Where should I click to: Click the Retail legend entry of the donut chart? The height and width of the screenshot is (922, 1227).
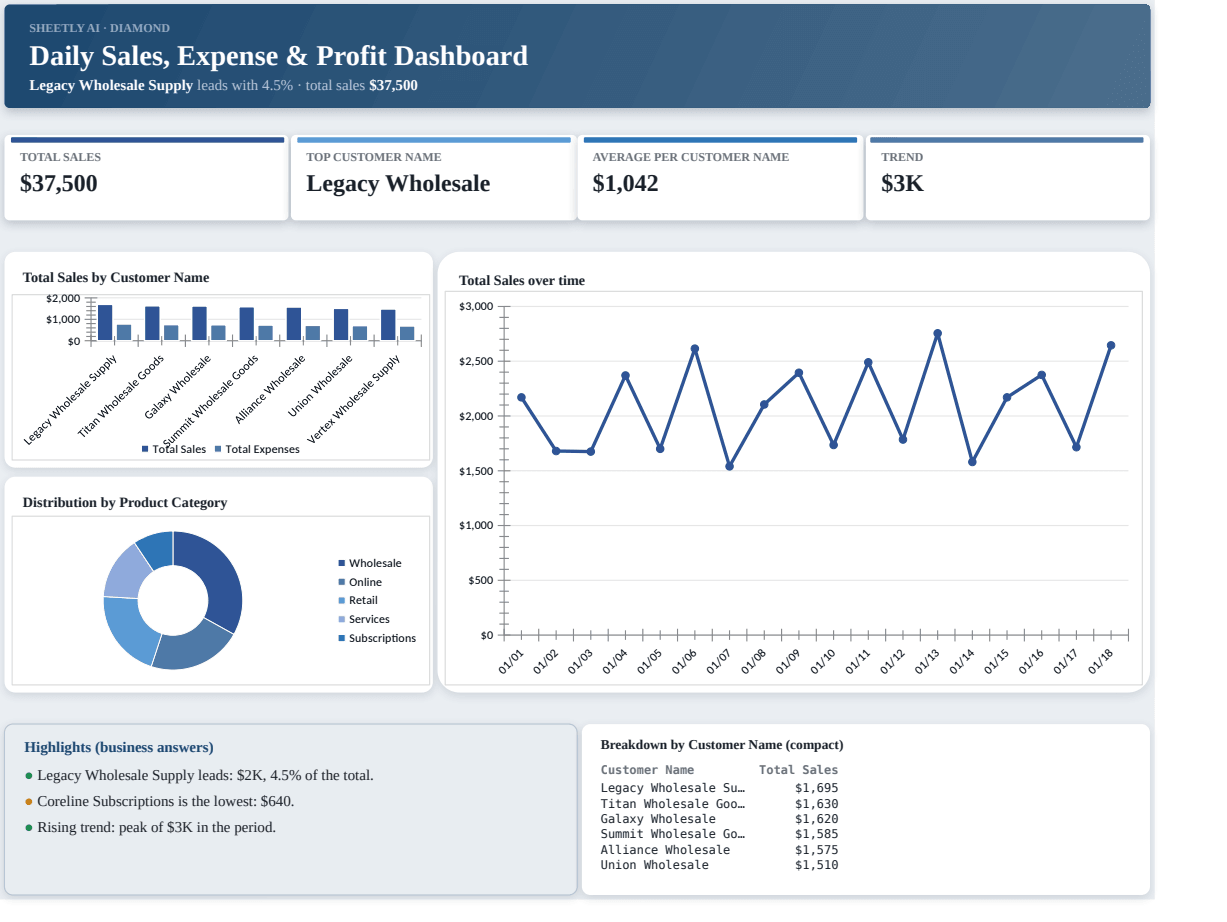click(x=358, y=600)
